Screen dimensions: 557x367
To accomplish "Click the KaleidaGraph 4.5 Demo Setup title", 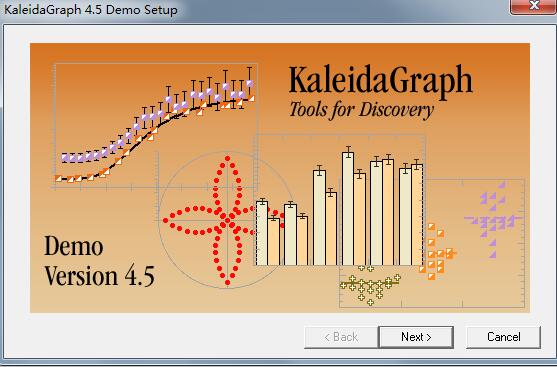I will (x=91, y=10).
